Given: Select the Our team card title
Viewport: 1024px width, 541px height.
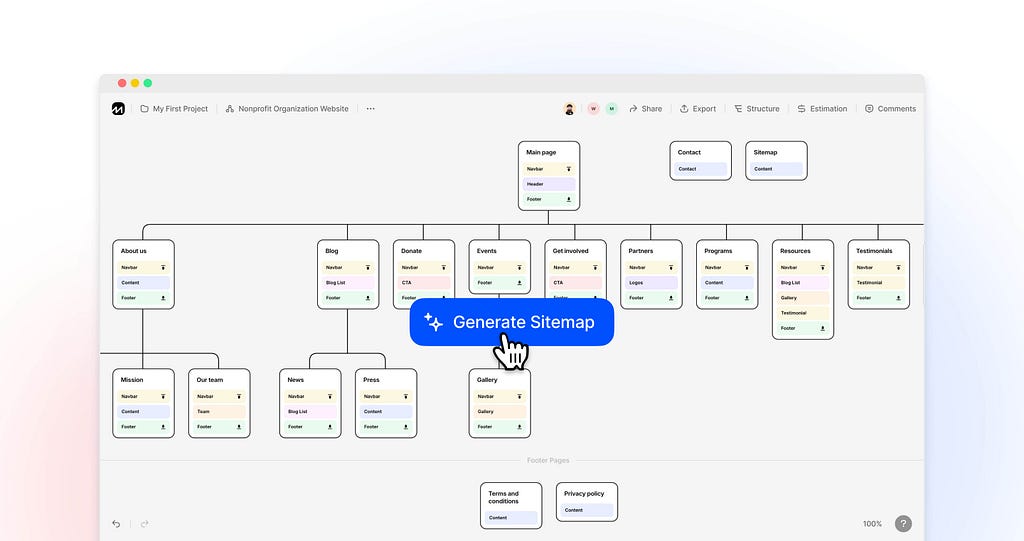Looking at the screenshot, I should [x=210, y=380].
